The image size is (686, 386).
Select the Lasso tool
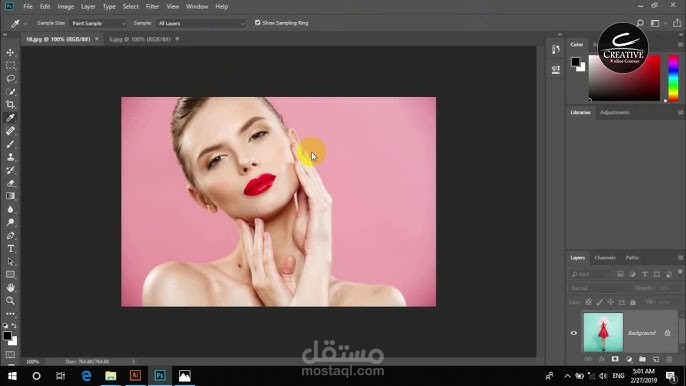tap(10, 79)
